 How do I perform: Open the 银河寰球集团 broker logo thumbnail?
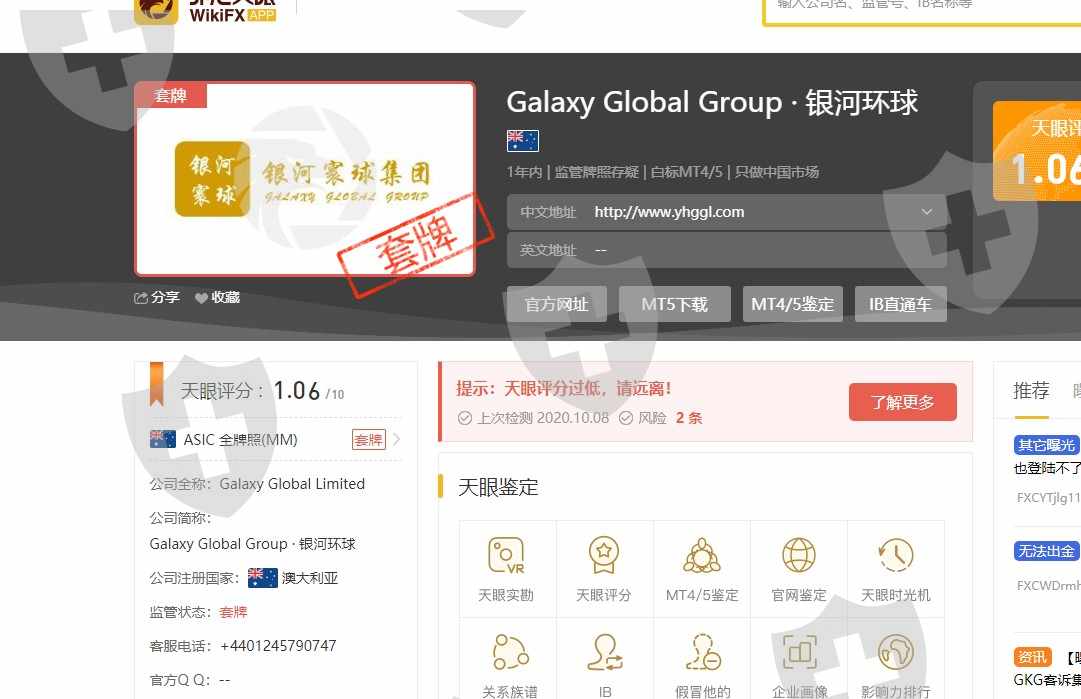[305, 179]
